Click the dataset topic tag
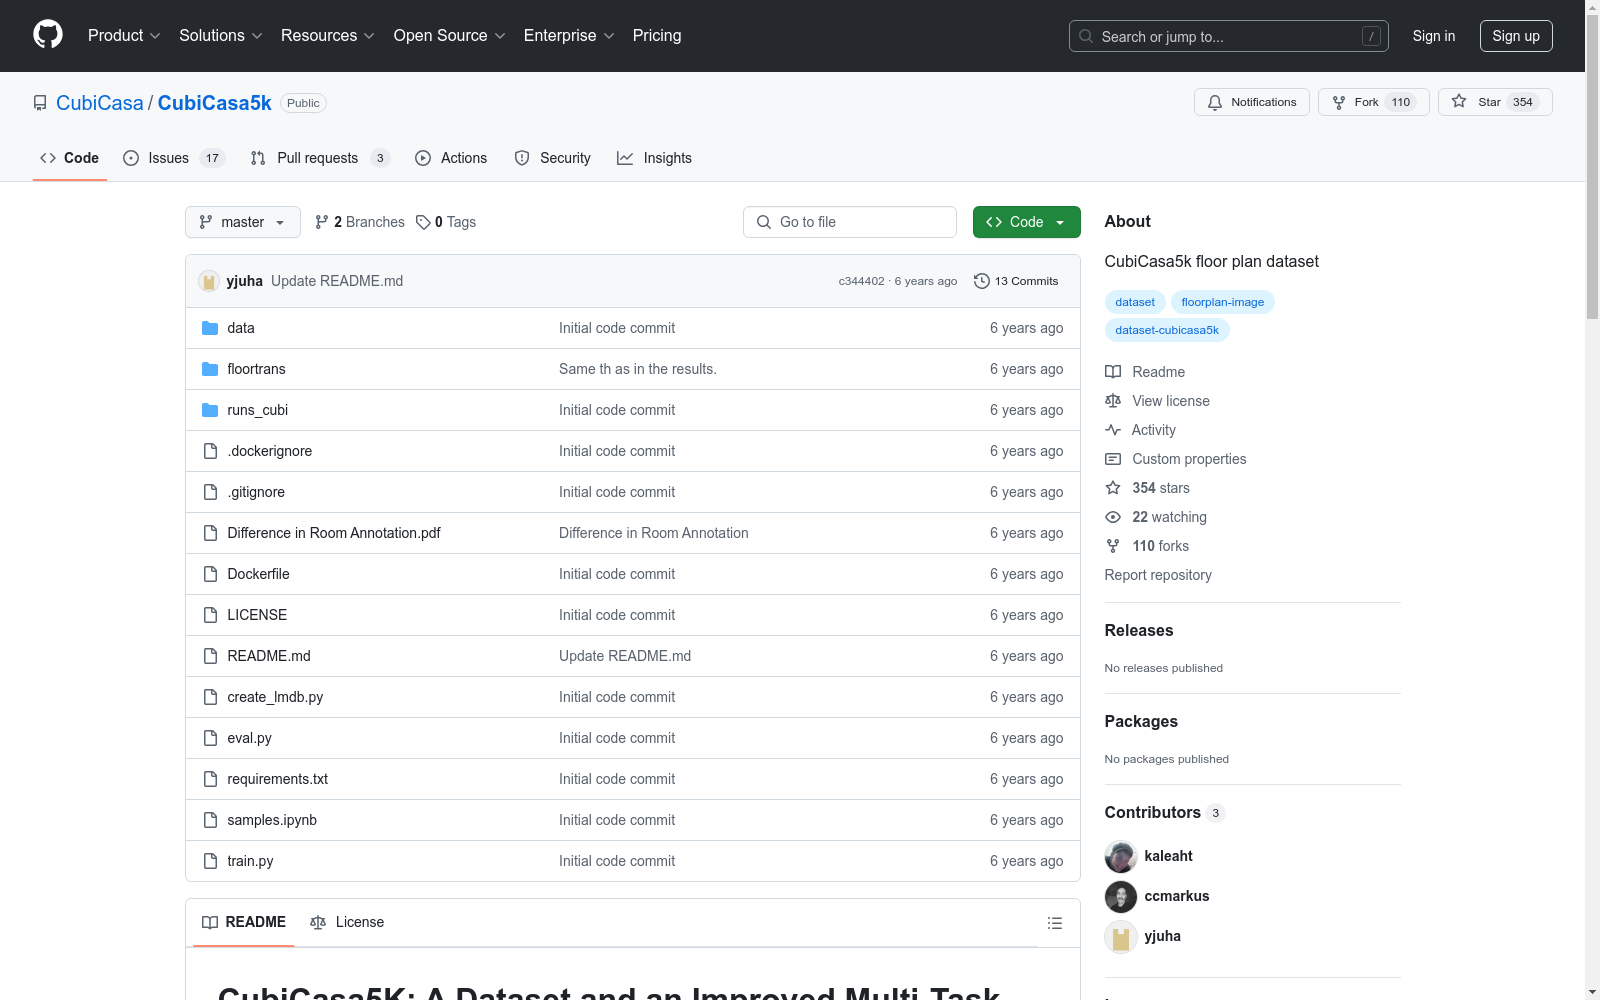Screen dimensions: 1600x1000 1135,302
